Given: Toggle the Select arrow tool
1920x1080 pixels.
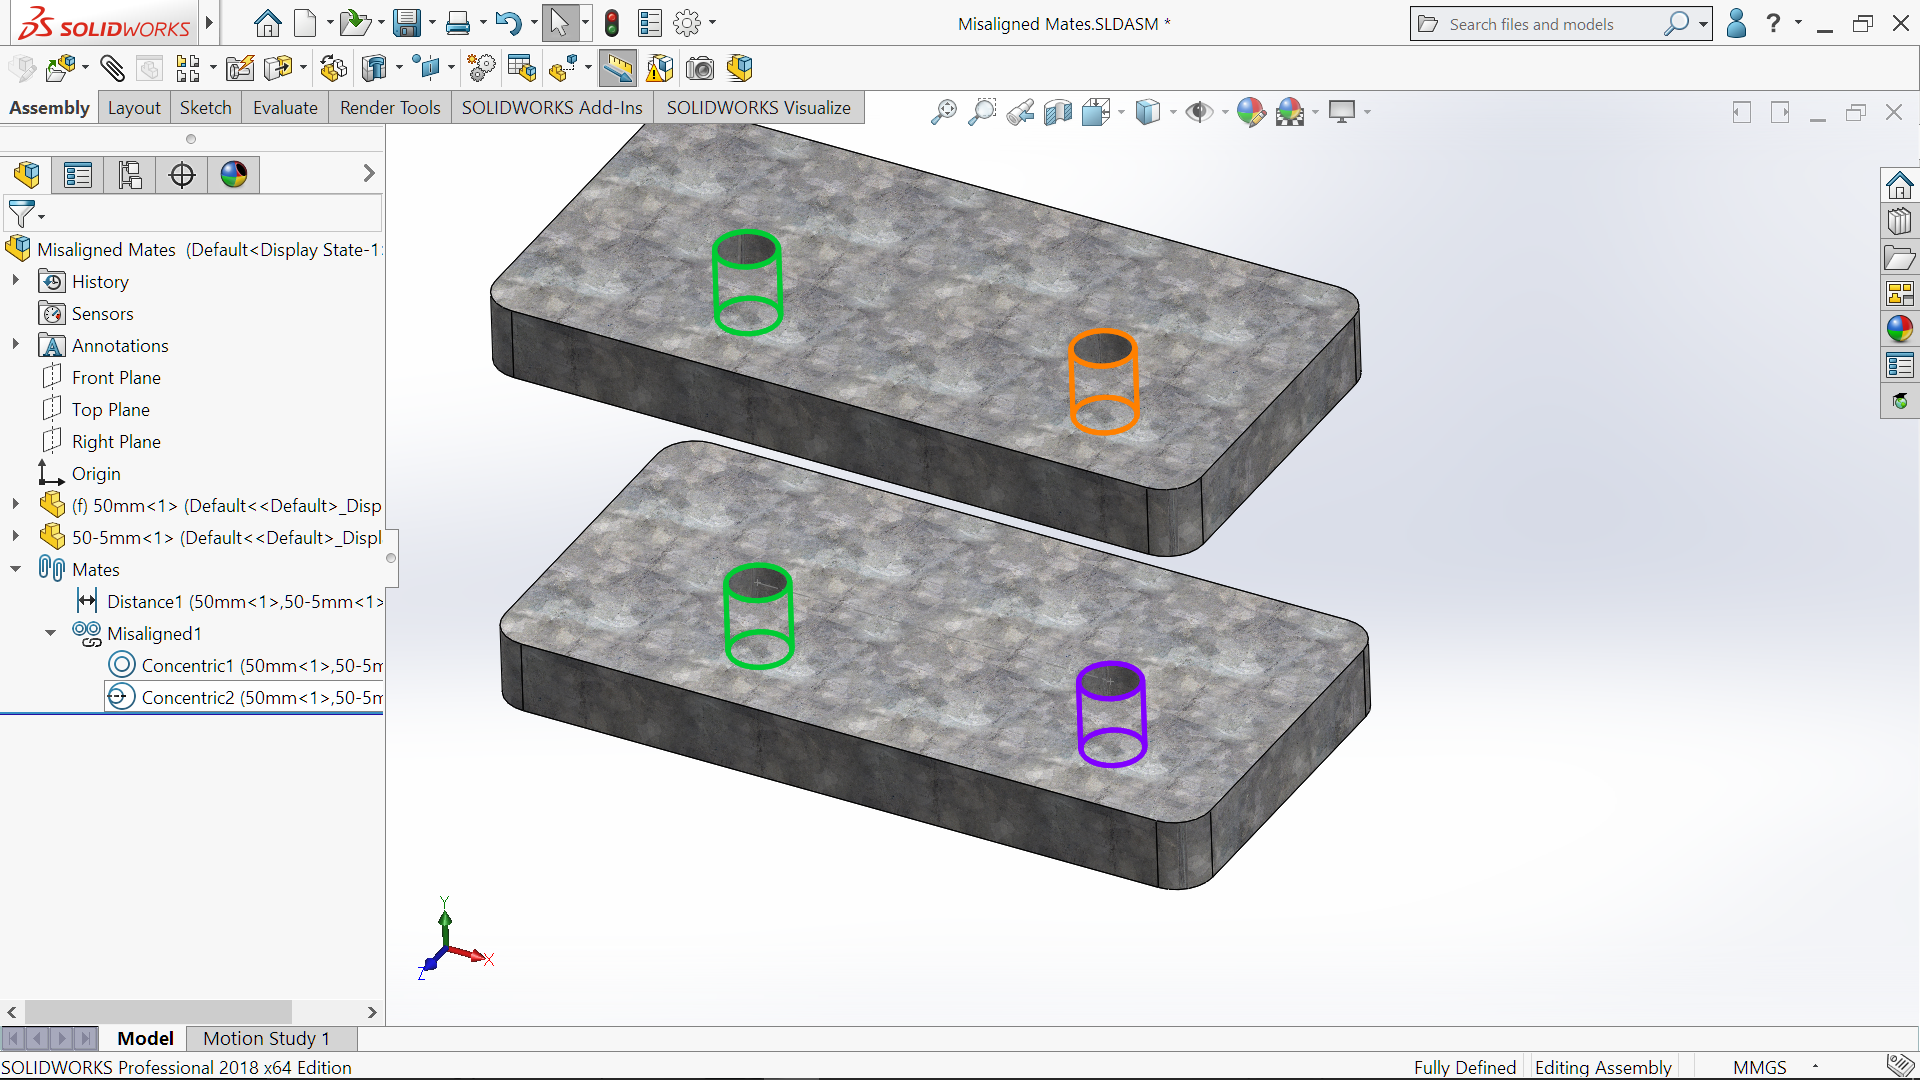Looking at the screenshot, I should [560, 23].
